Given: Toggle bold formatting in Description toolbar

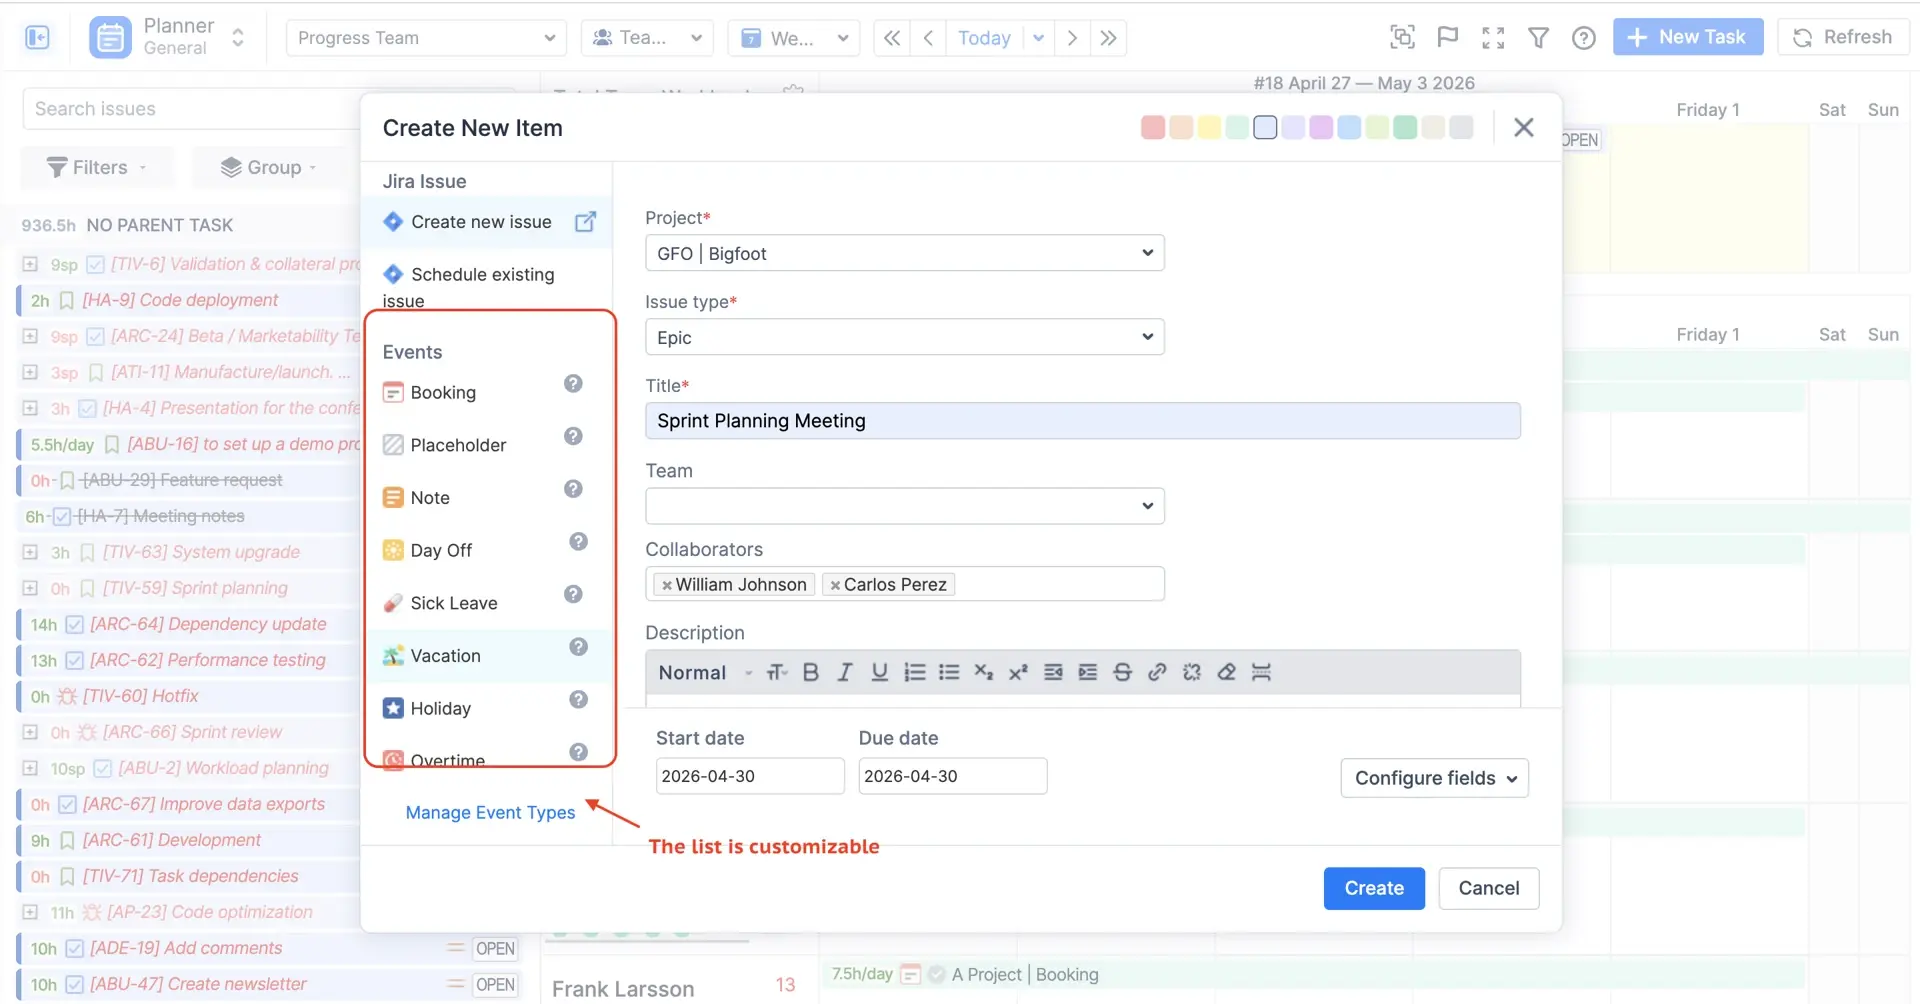Looking at the screenshot, I should click(811, 672).
